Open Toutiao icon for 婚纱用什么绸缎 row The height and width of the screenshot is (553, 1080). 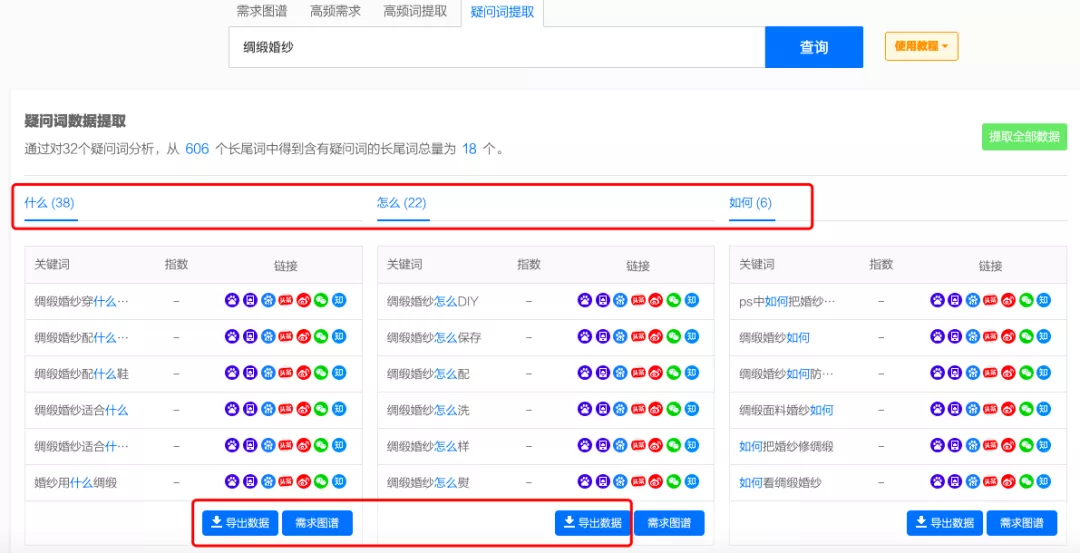285,482
